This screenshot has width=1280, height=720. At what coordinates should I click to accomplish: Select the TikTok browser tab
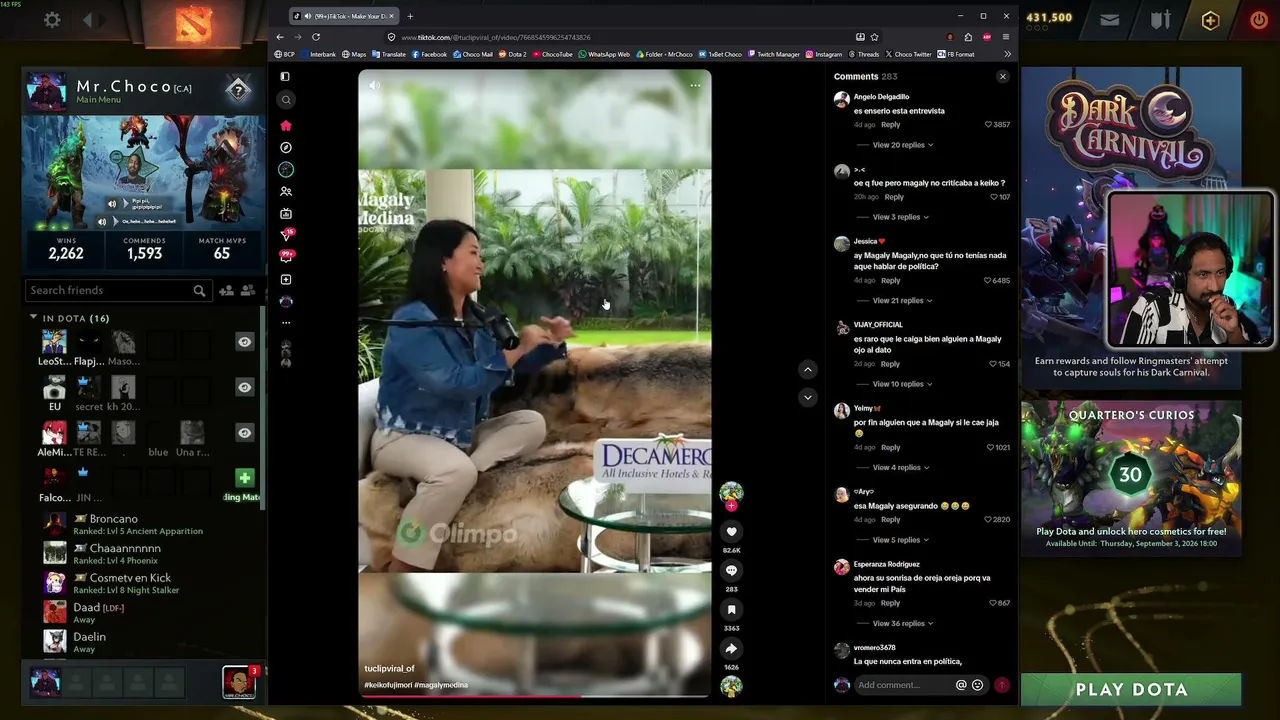343,16
